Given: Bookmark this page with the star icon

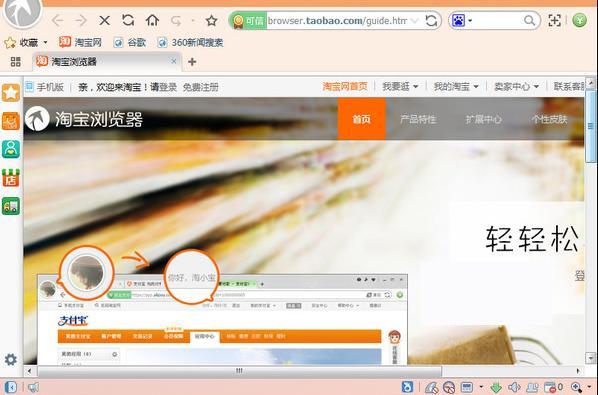Looking at the screenshot, I should point(211,21).
